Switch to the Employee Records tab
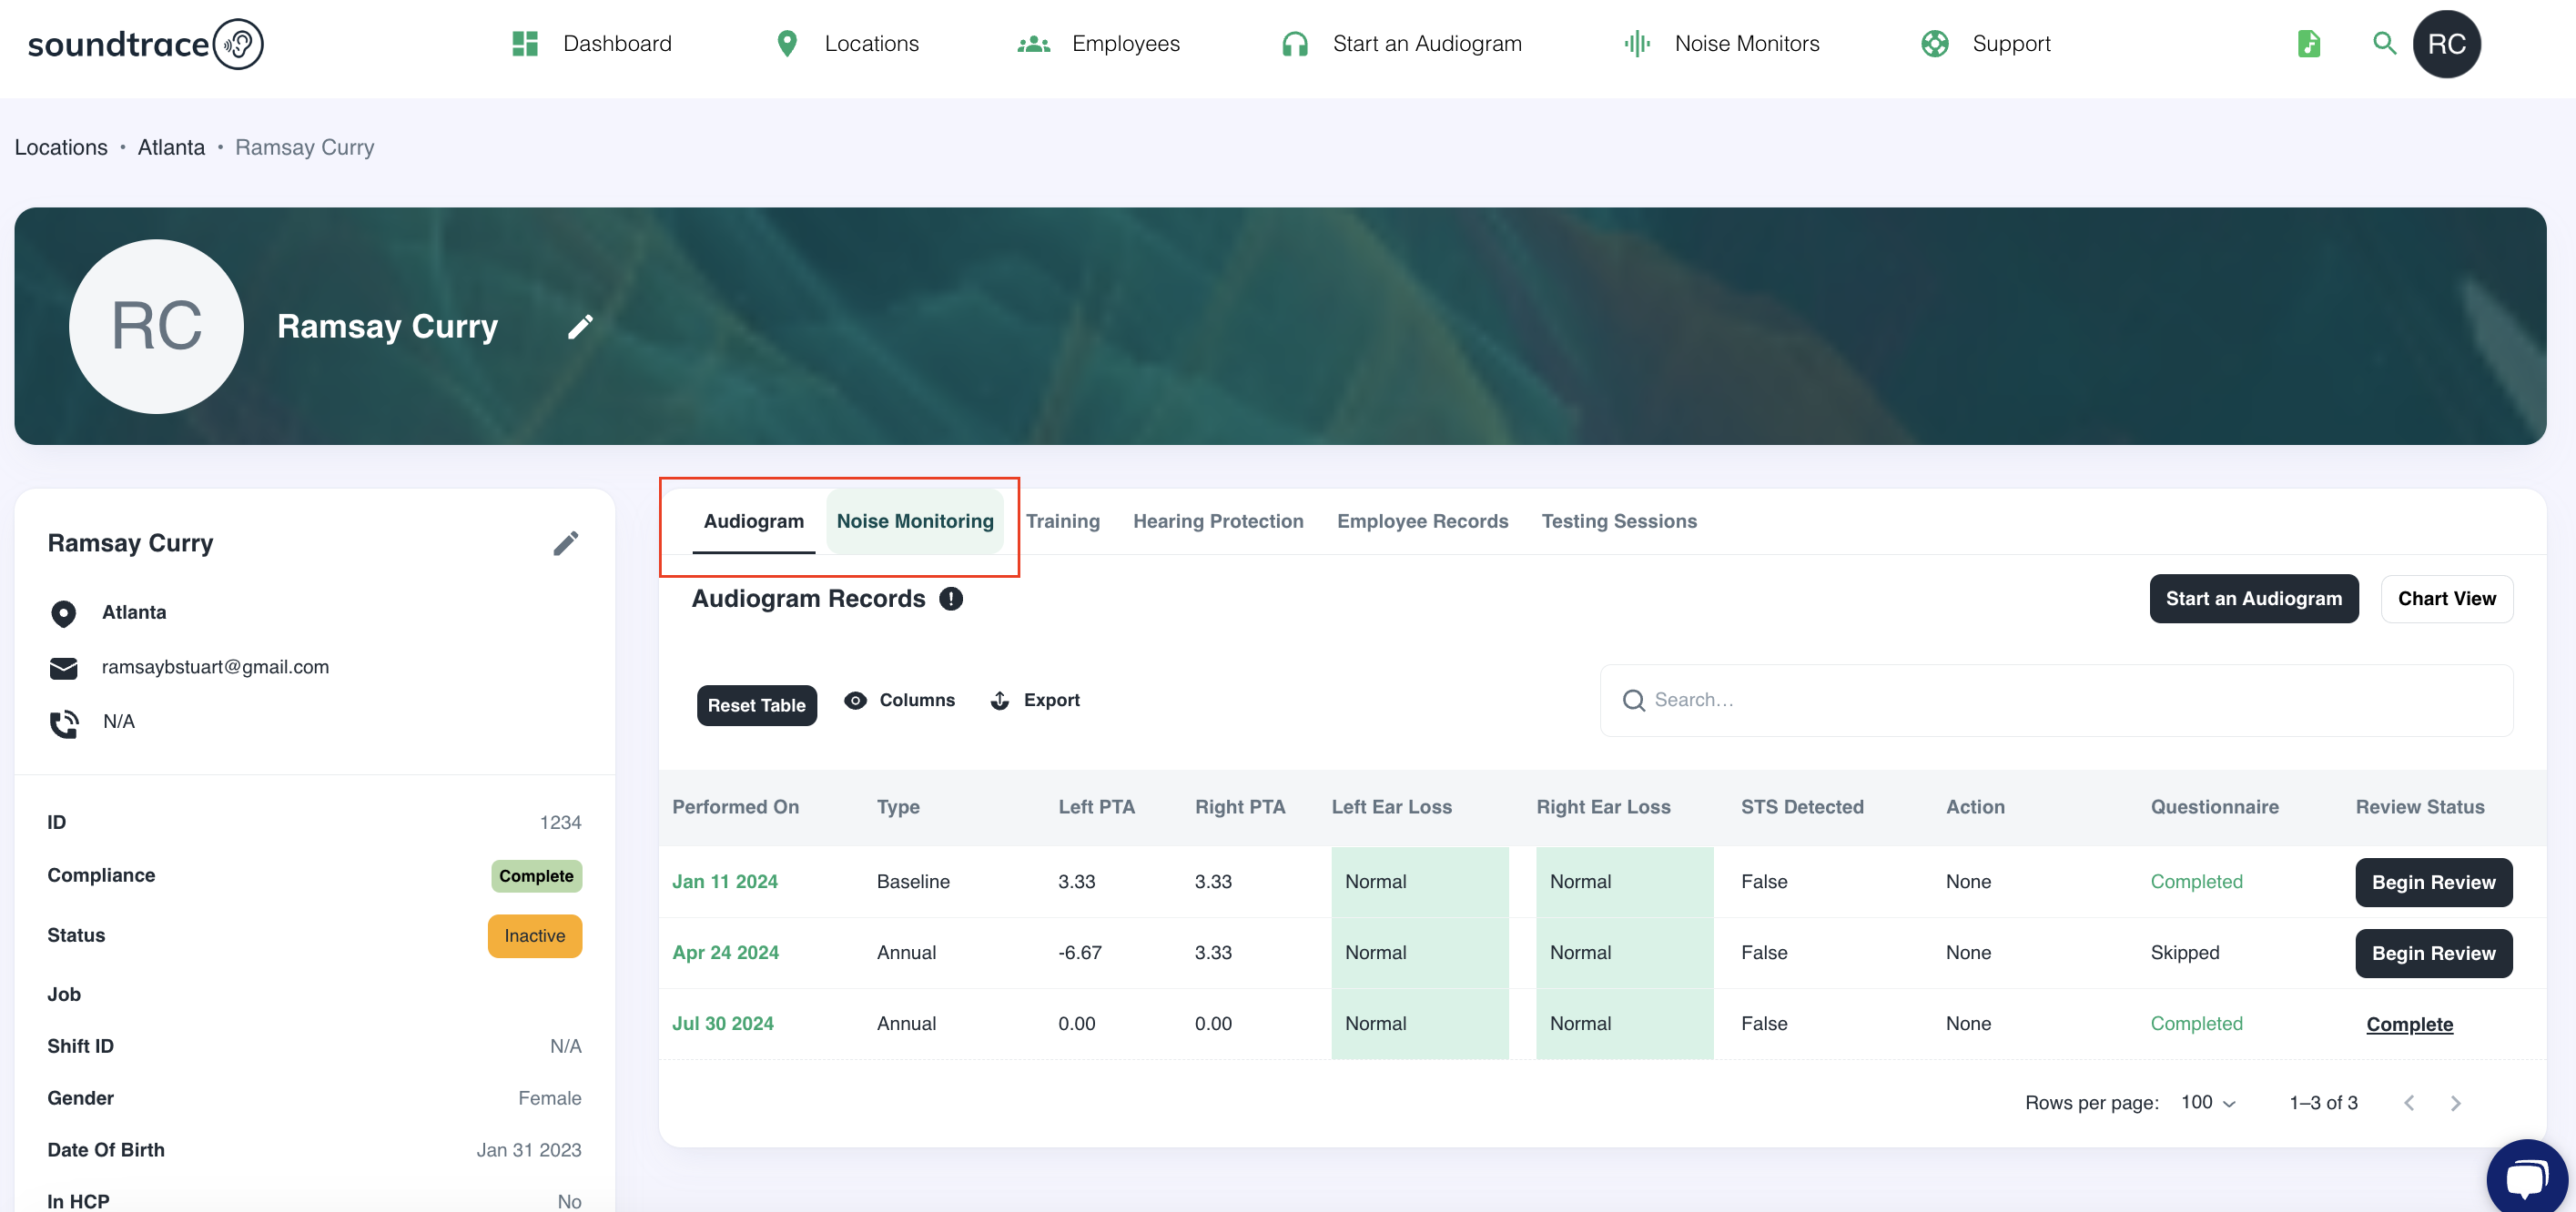This screenshot has width=2576, height=1212. click(1422, 521)
